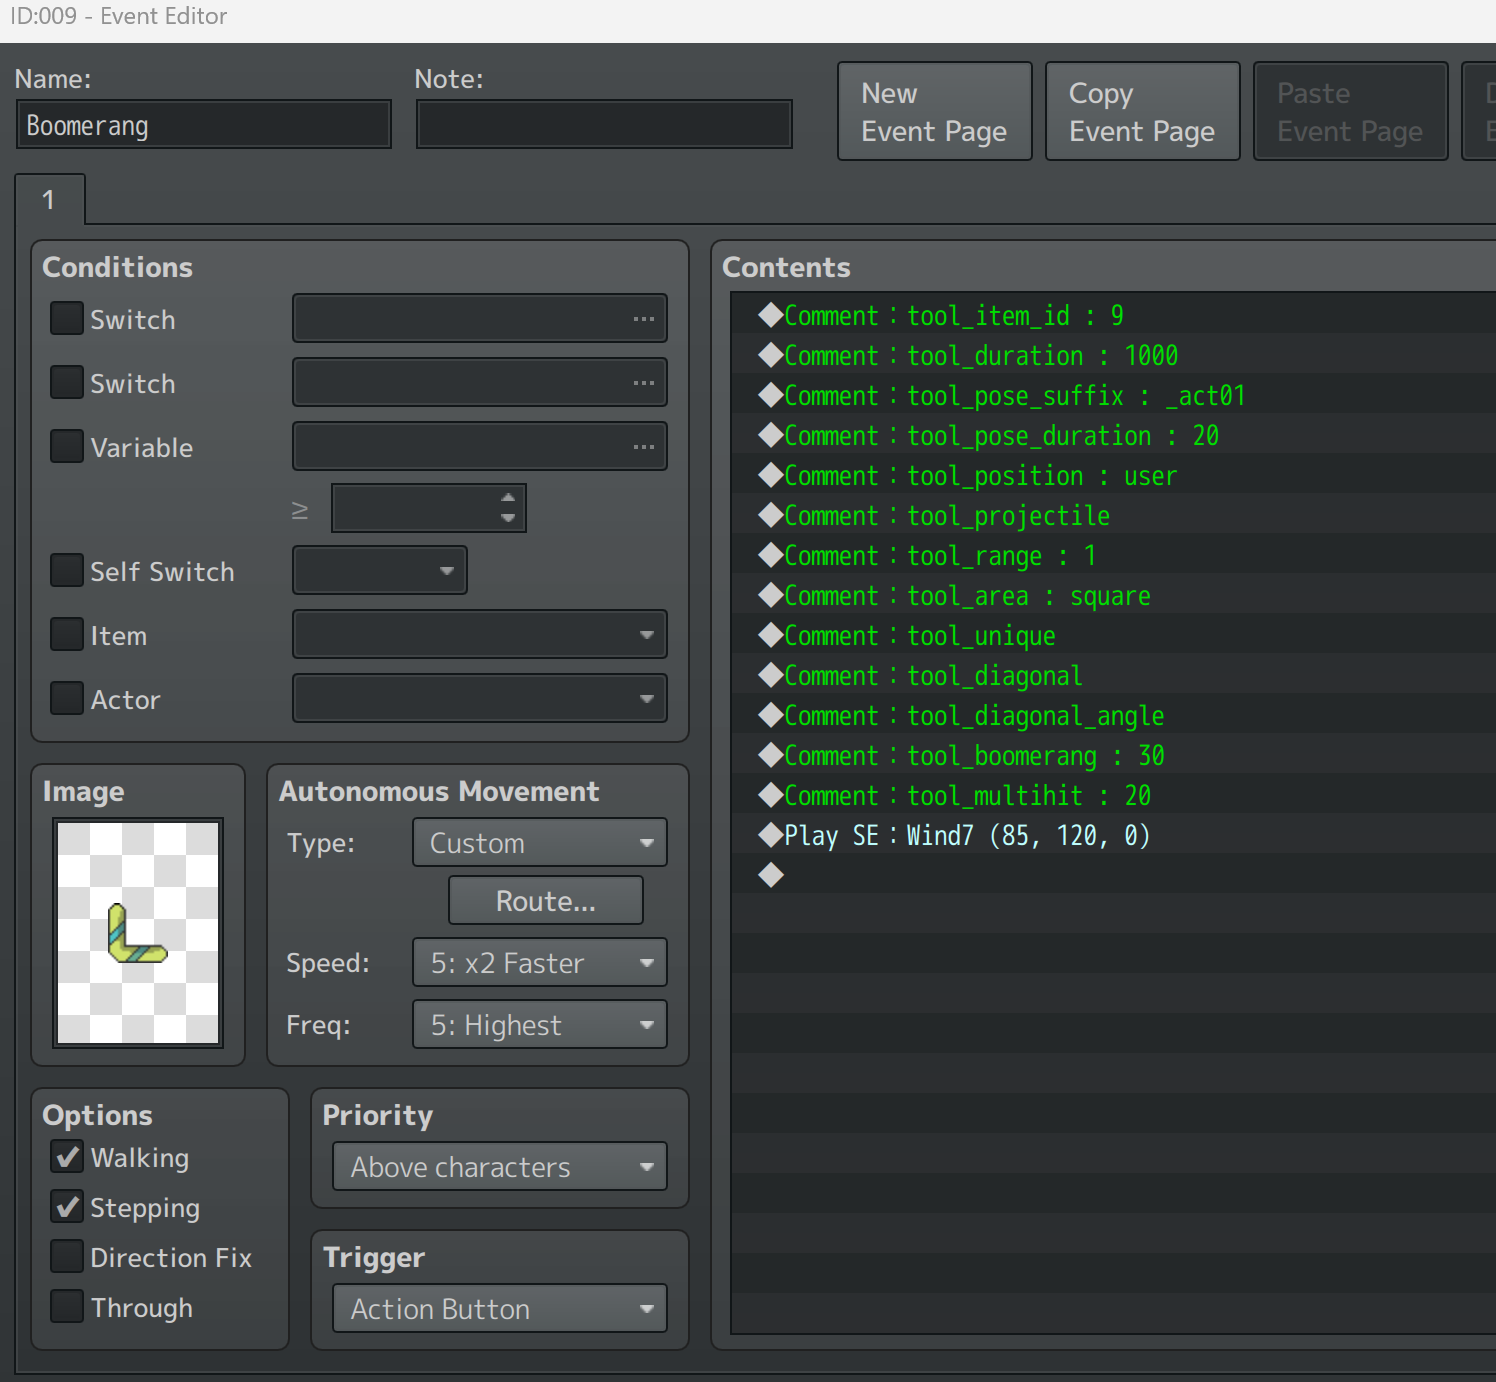The image size is (1496, 1382).
Task: Select event page tab 1
Action: 49,200
